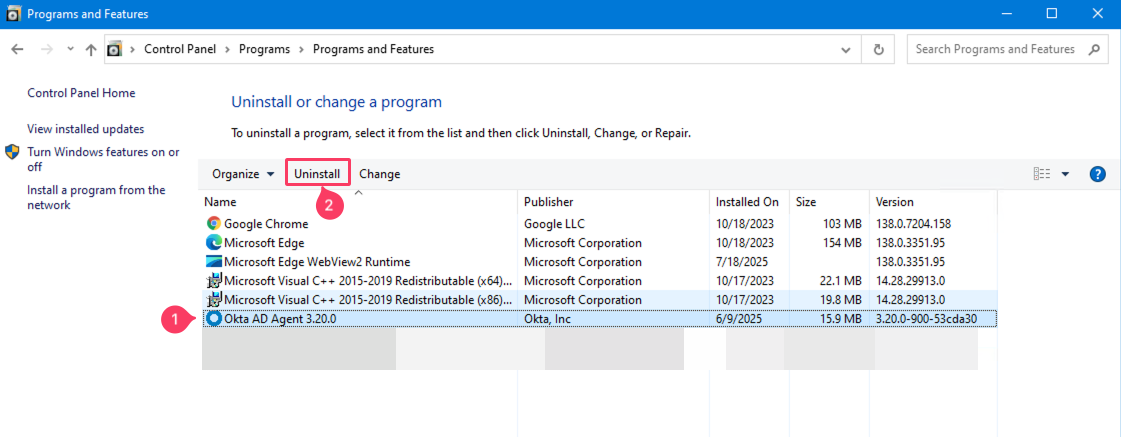Click Okta, Inc publisher cell
1121x437 pixels.
[547, 318]
